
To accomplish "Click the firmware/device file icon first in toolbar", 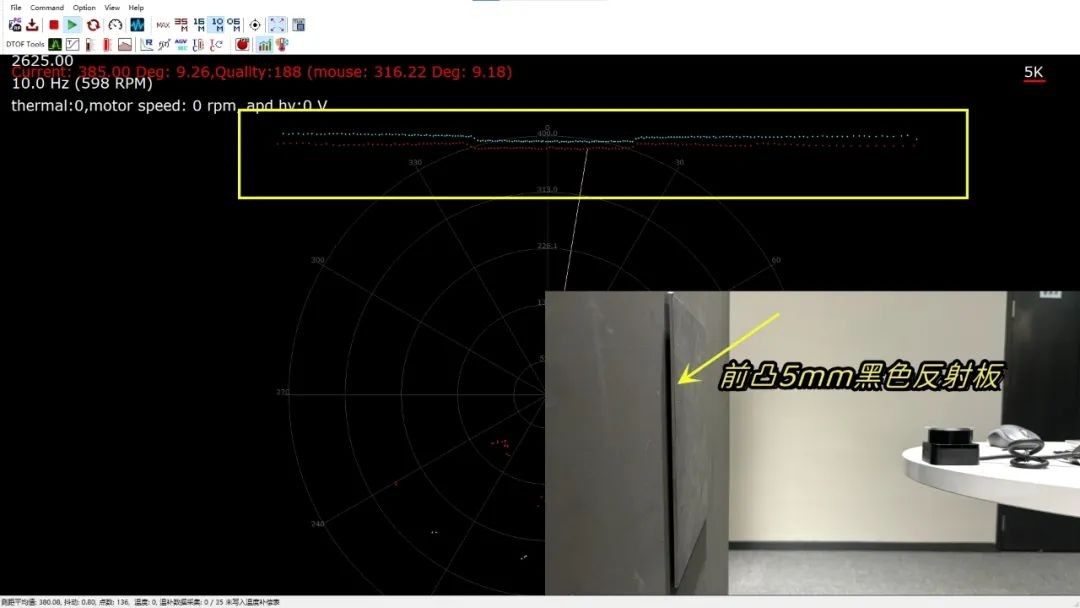I will 14,25.
